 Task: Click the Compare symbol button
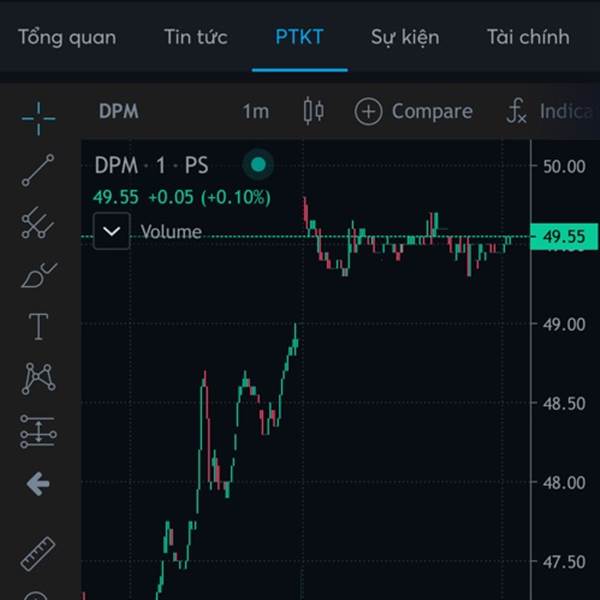413,112
